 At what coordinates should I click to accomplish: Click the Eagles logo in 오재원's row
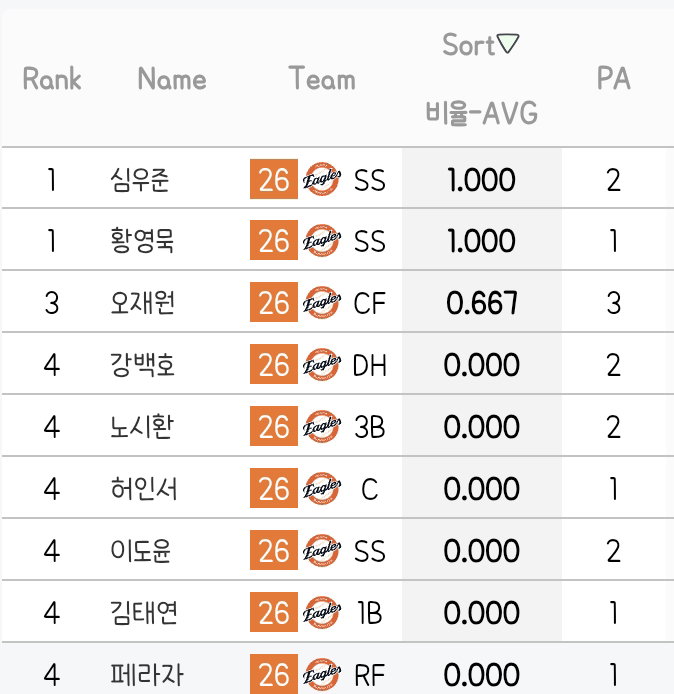[322, 303]
